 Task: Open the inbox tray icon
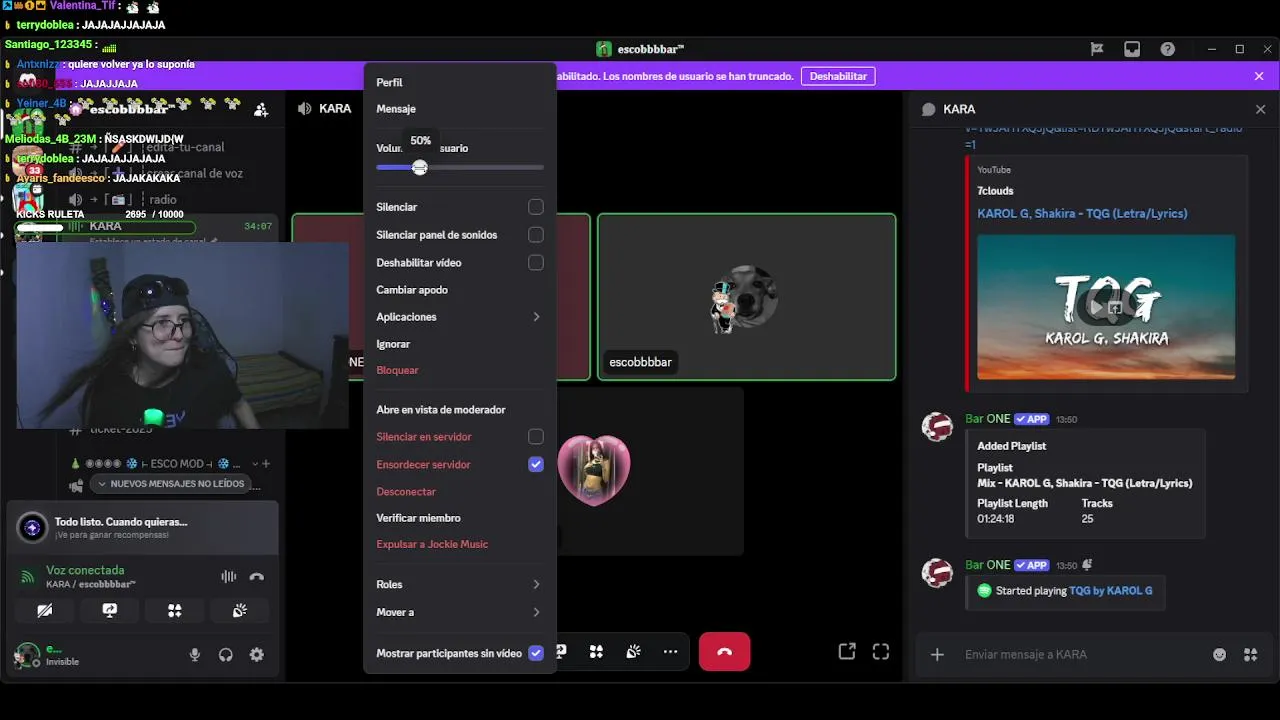1132,49
